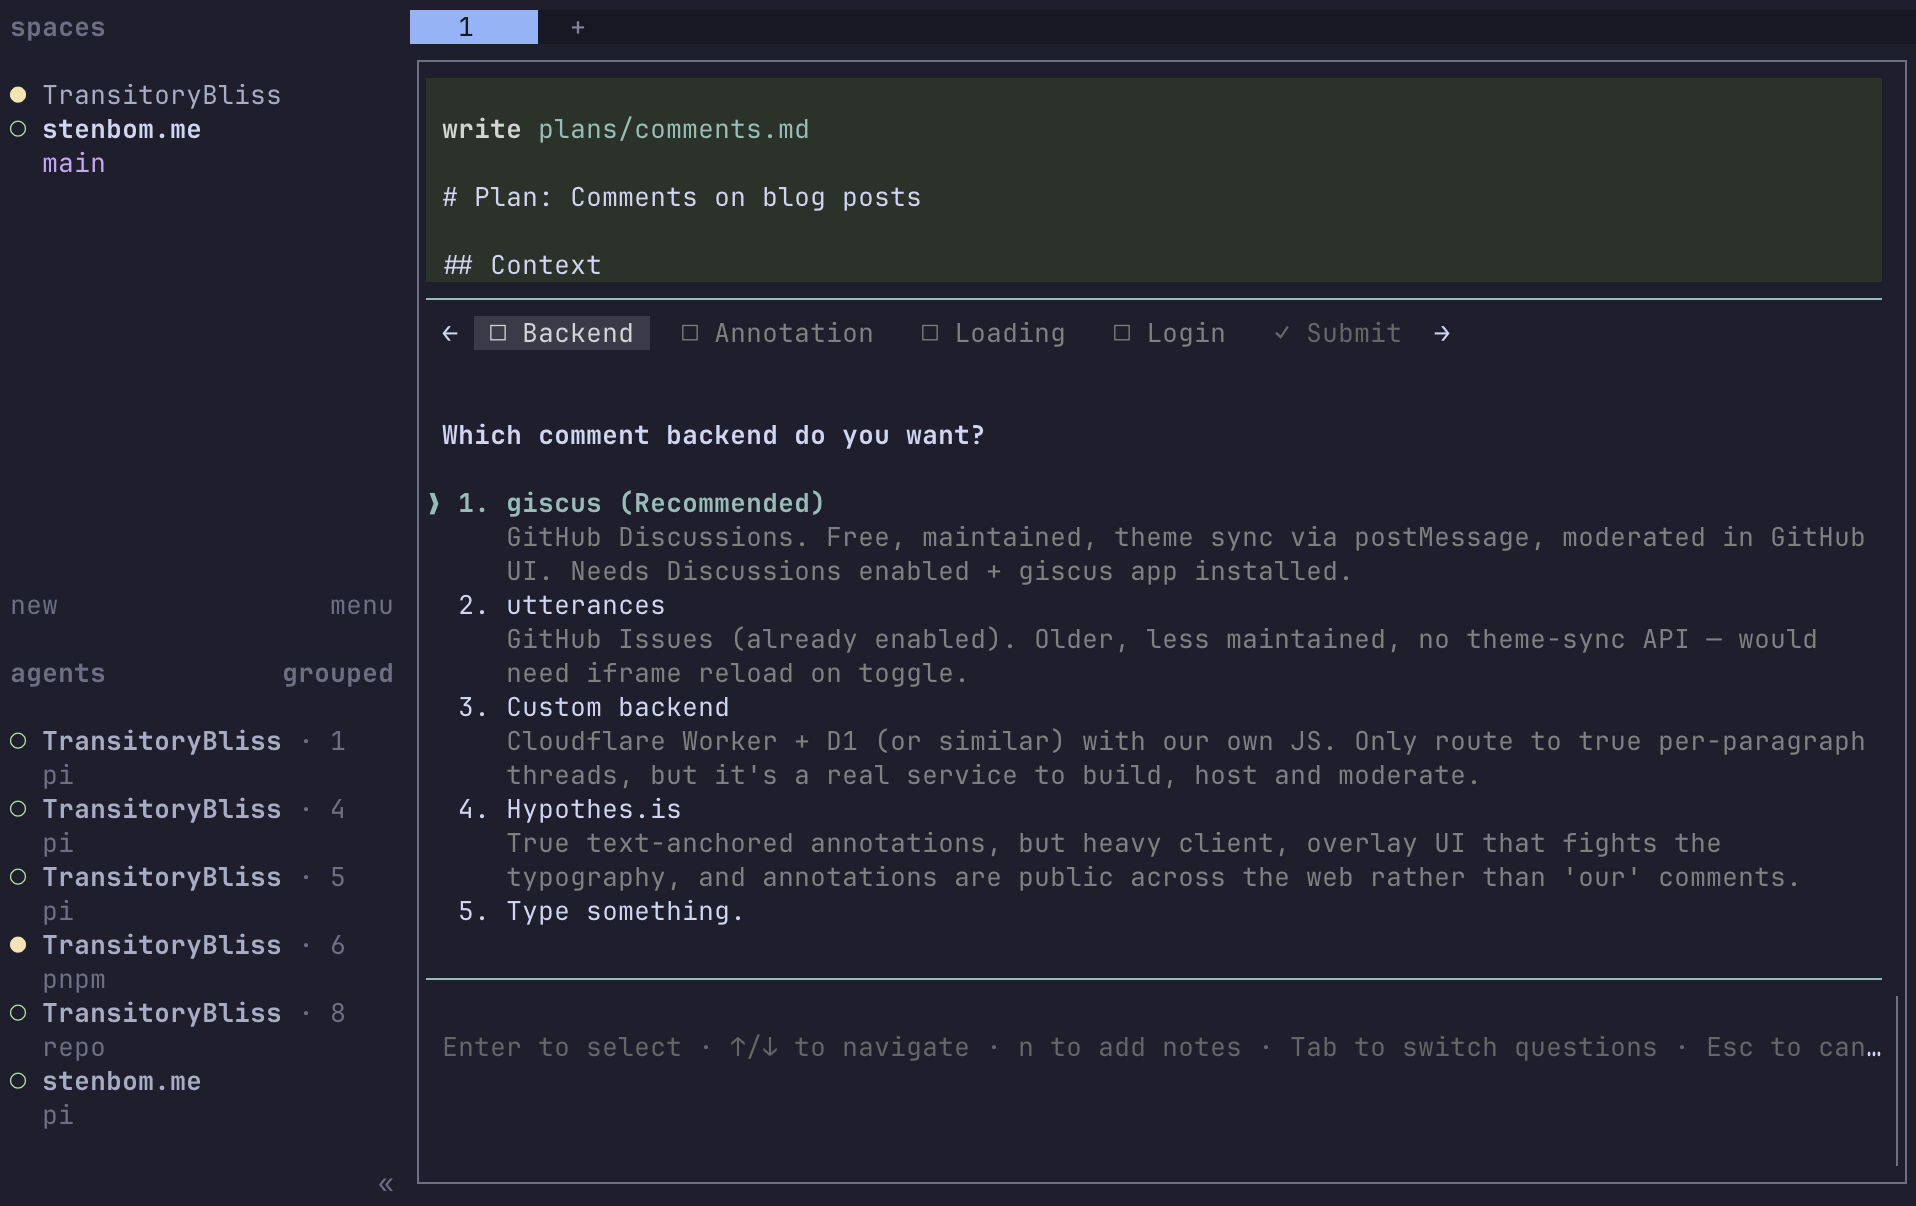The height and width of the screenshot is (1206, 1916).
Task: Open the Submit tab
Action: click(1338, 334)
